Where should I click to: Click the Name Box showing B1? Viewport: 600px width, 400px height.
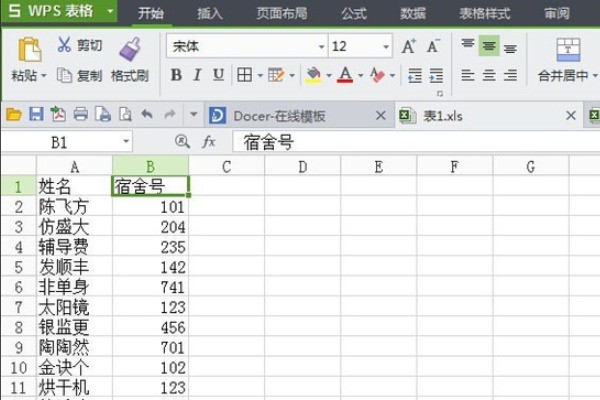(x=67, y=142)
